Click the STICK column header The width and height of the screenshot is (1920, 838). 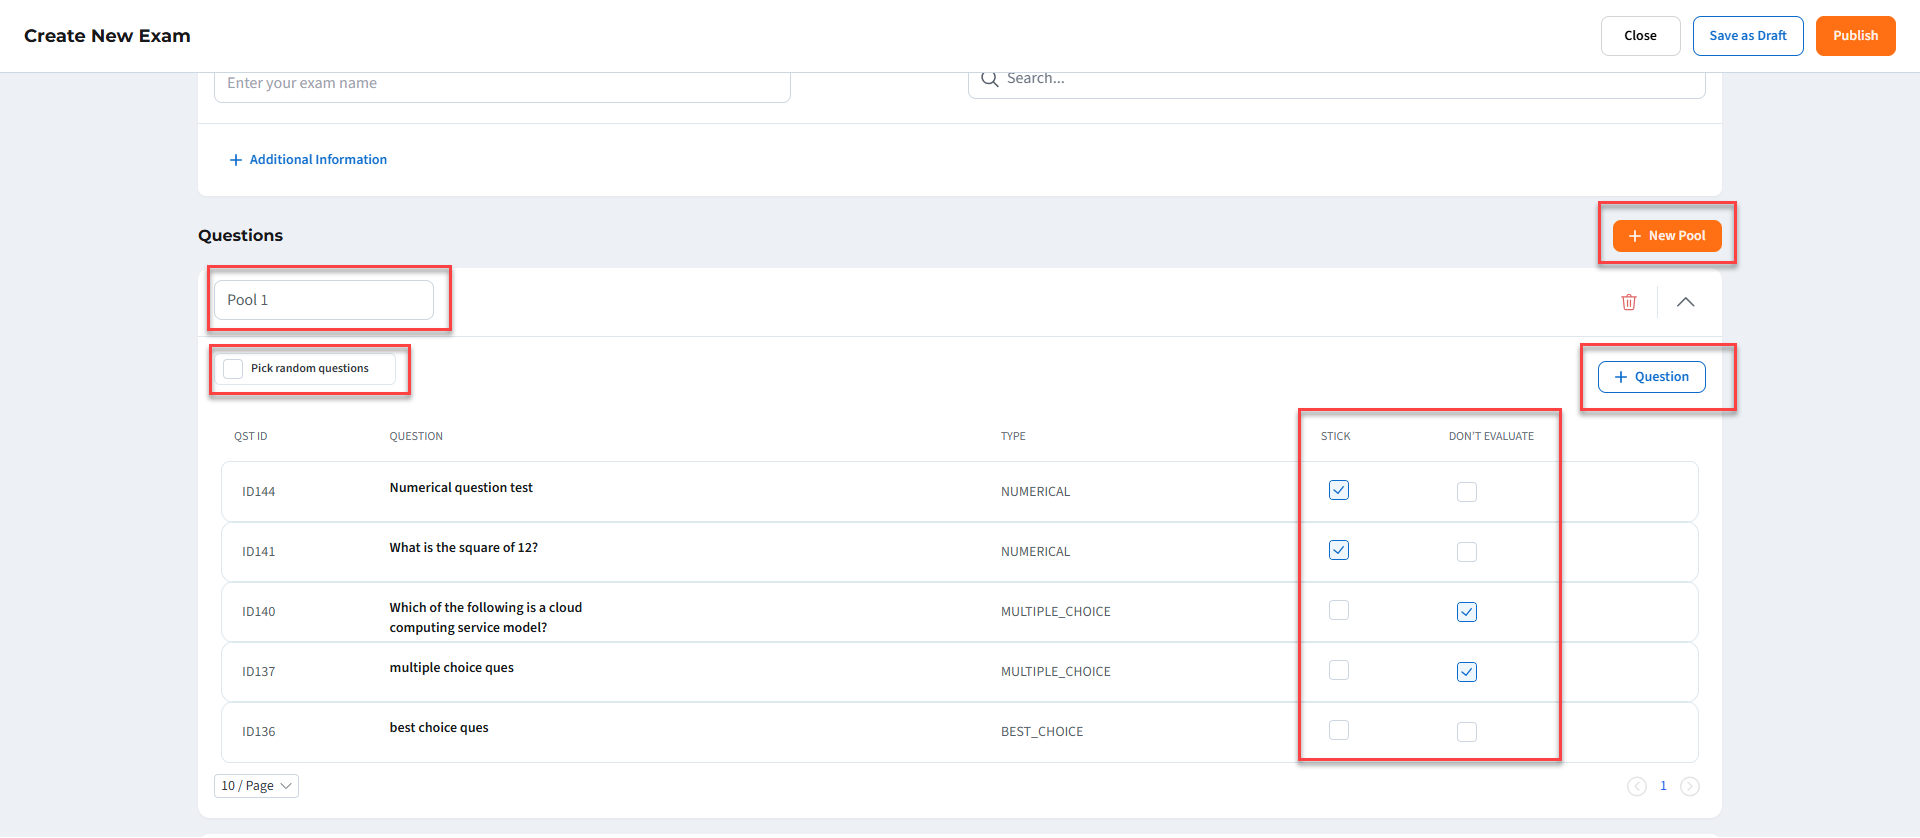[x=1336, y=437]
